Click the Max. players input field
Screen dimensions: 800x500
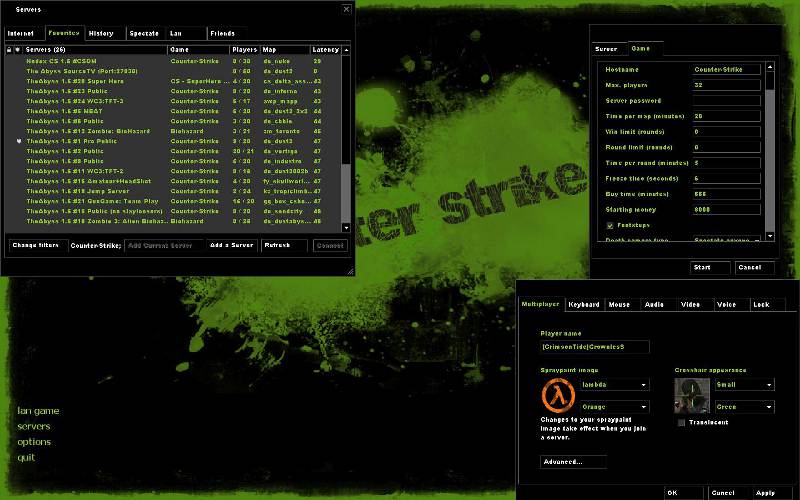727,85
